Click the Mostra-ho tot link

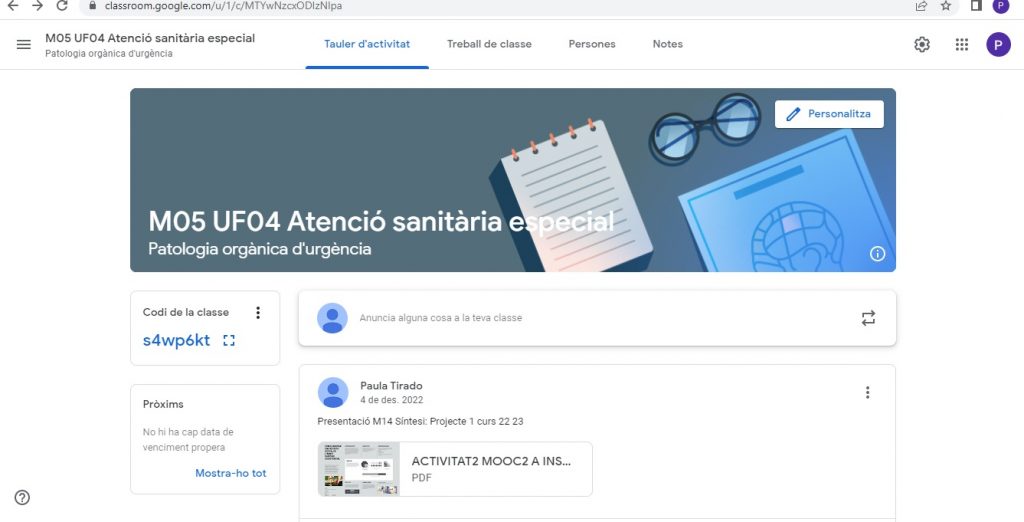(230, 473)
